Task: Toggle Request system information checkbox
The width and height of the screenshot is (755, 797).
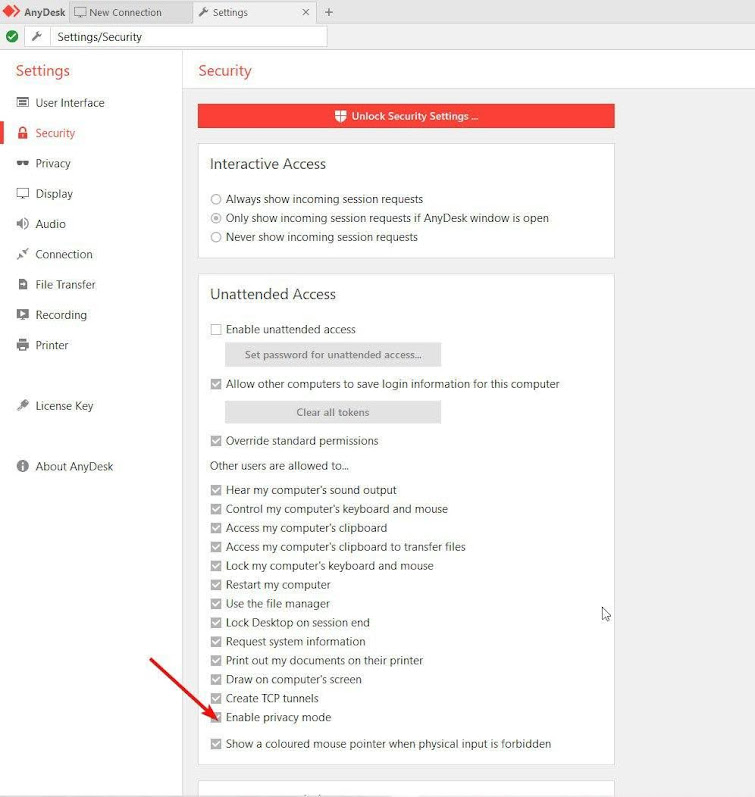Action: click(216, 641)
